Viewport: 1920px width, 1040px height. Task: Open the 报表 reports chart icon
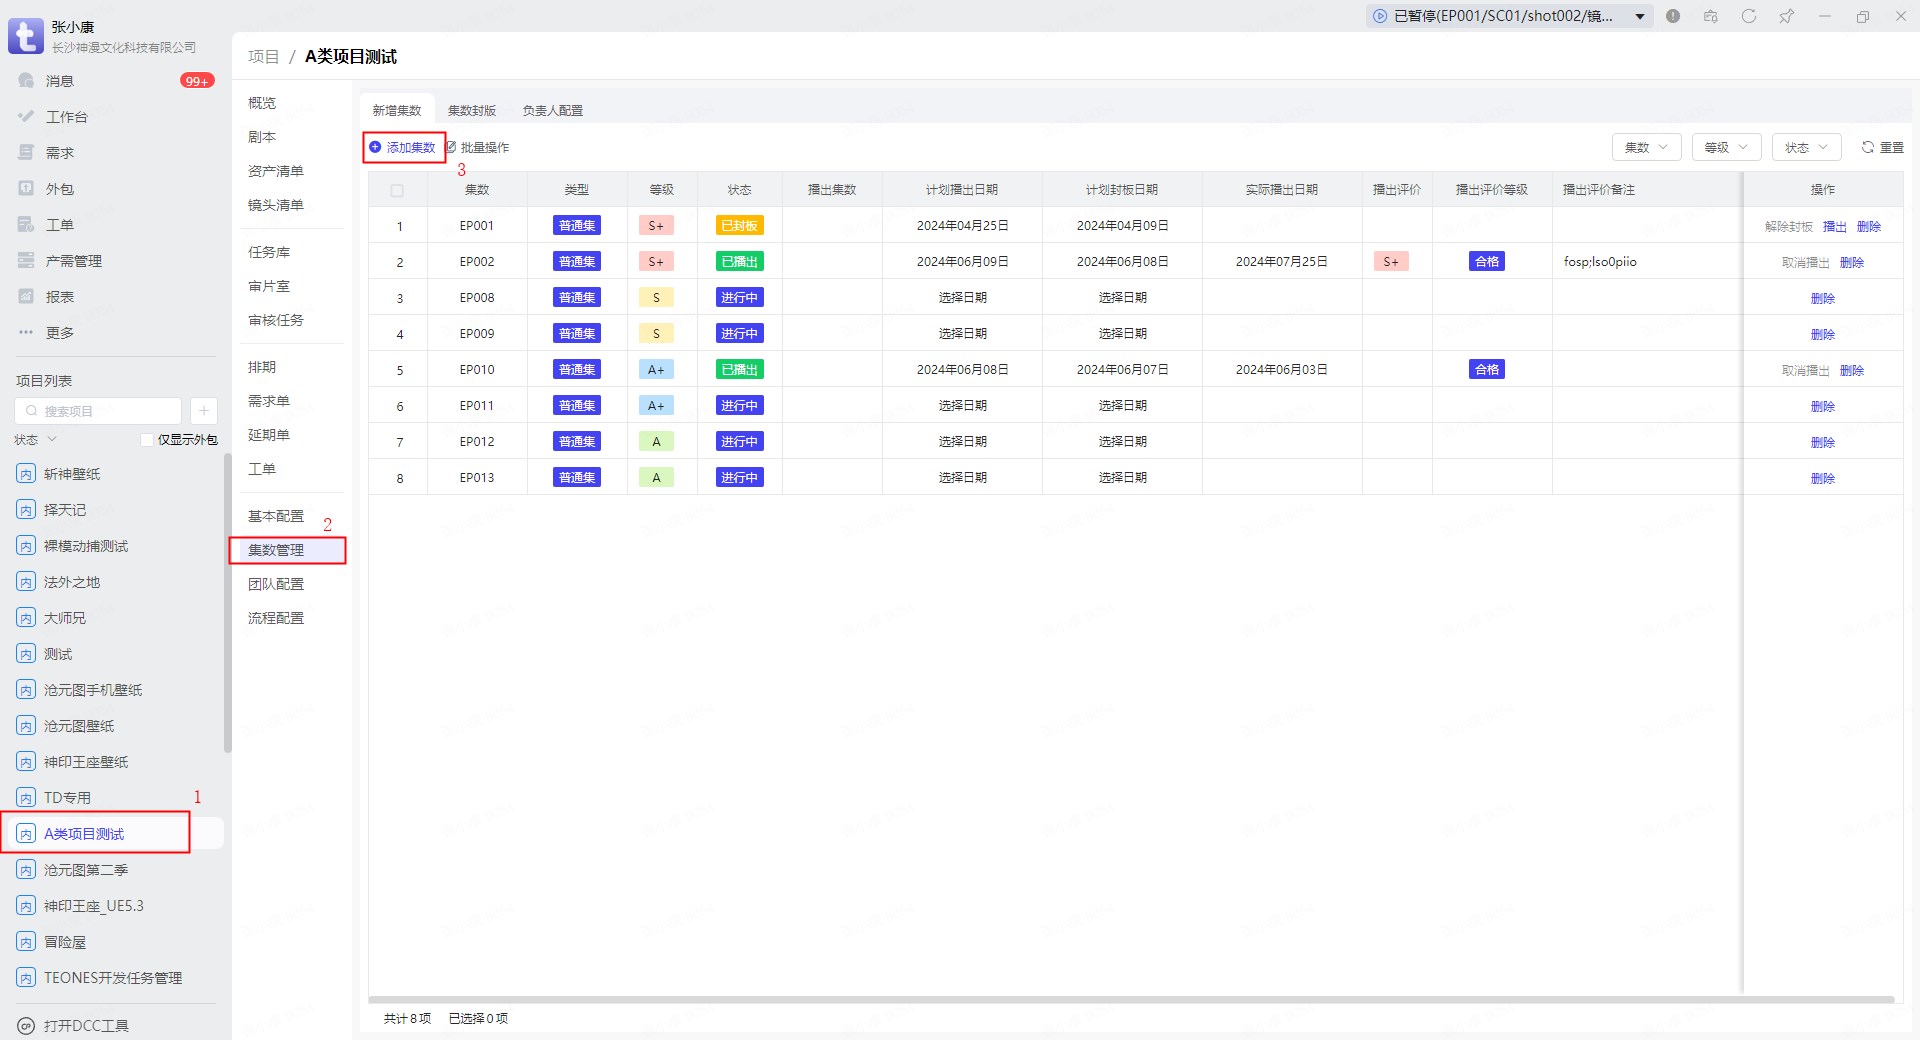(x=27, y=297)
